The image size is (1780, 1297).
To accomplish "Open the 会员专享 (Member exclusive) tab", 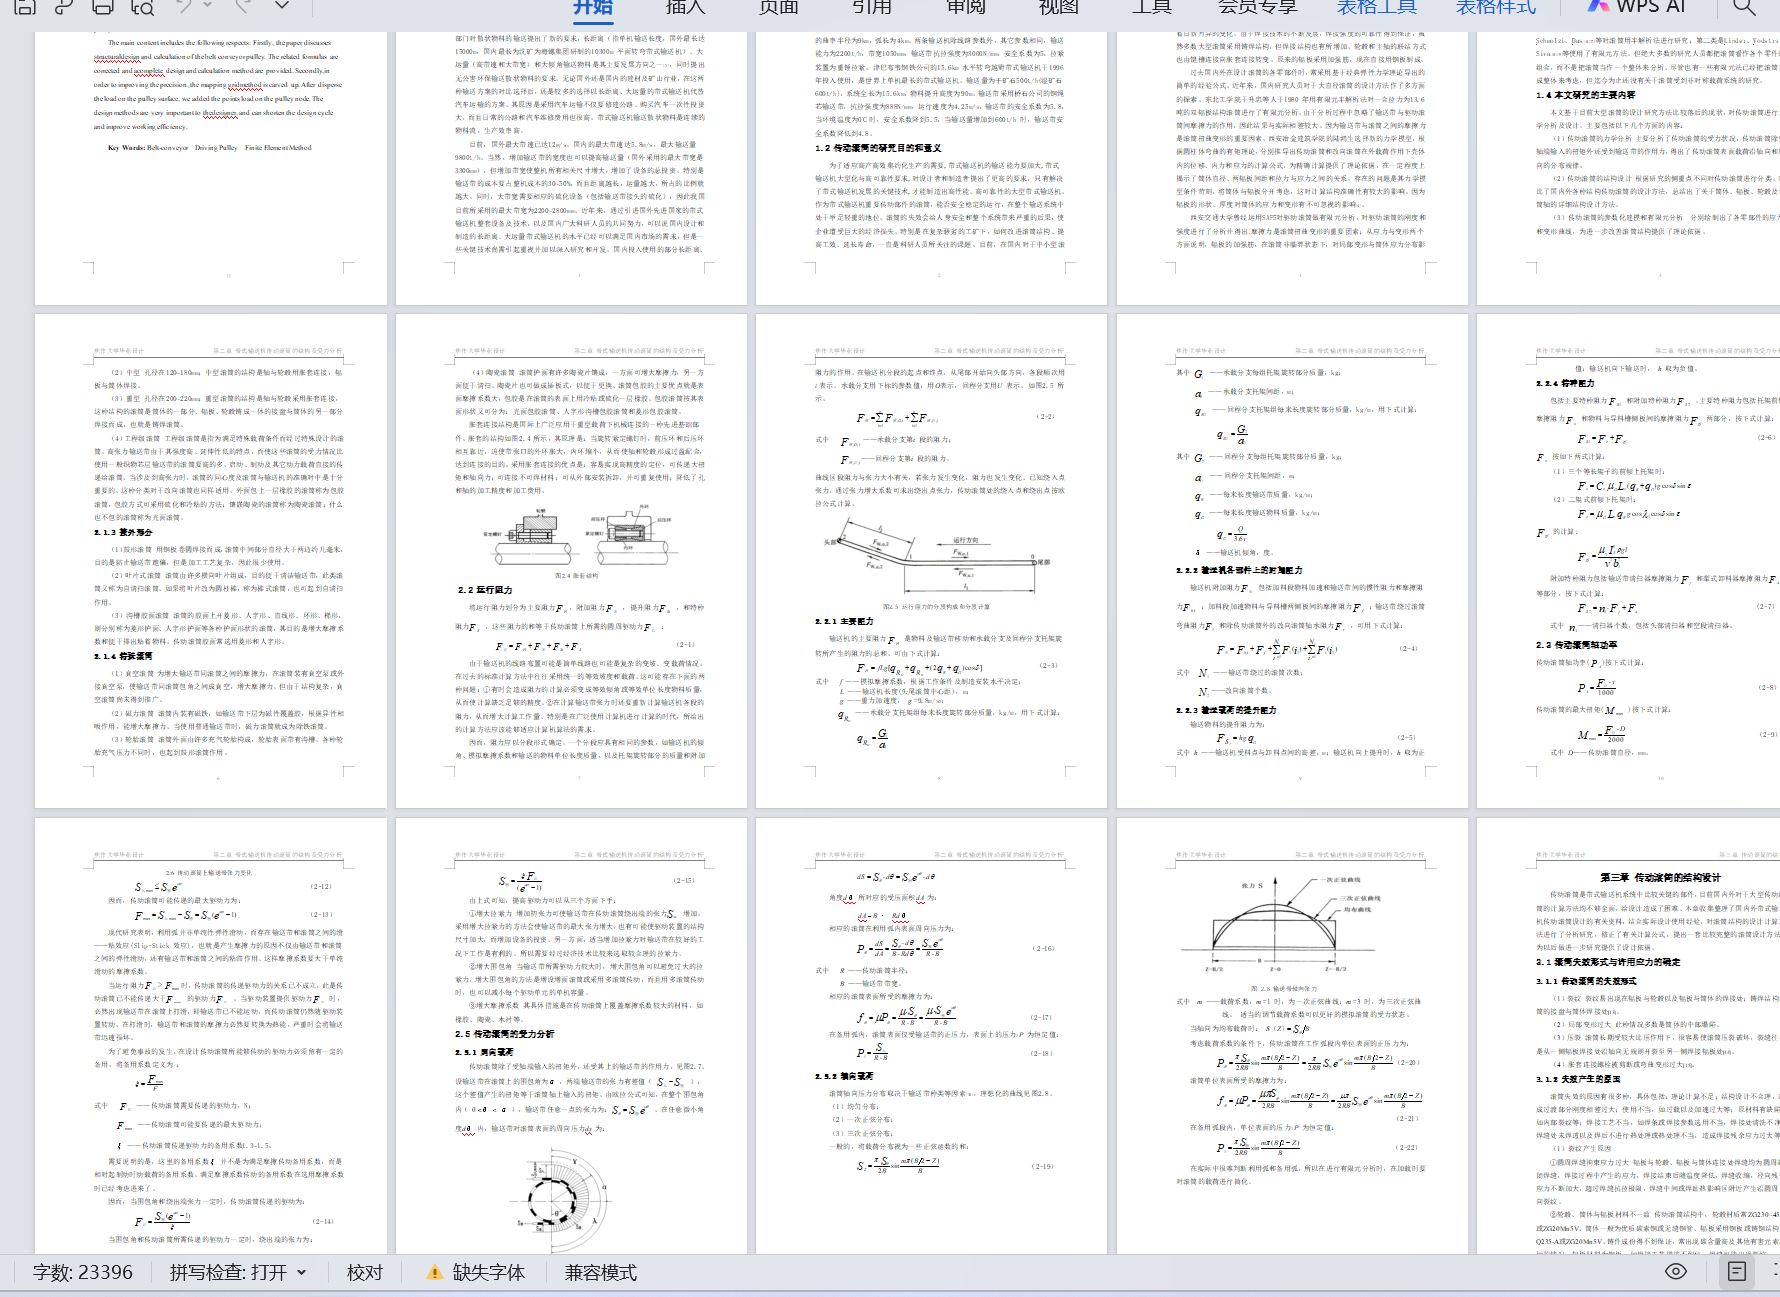I will click(x=1258, y=7).
